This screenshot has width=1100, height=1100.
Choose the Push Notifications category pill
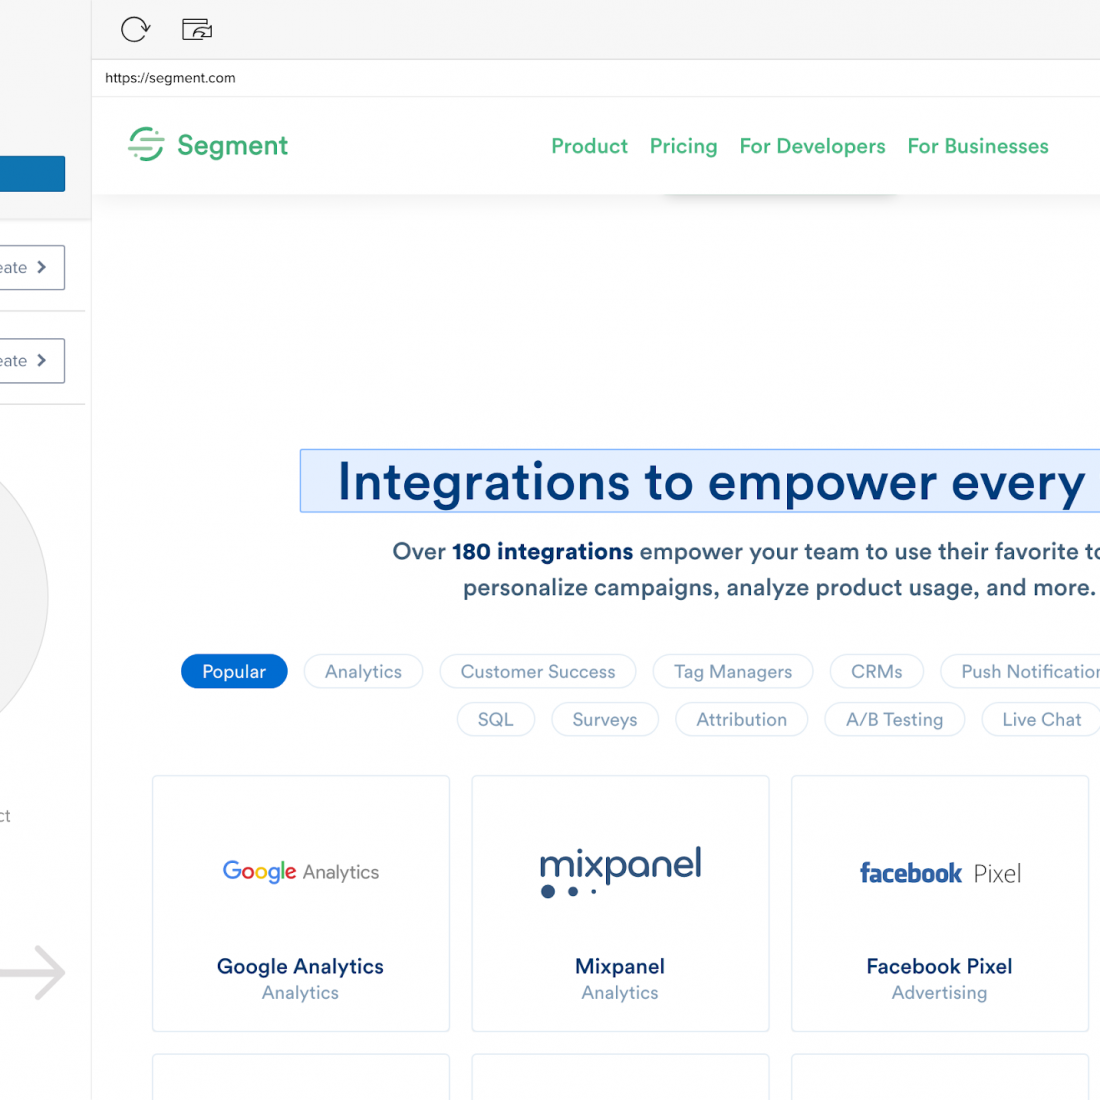[x=1021, y=671]
